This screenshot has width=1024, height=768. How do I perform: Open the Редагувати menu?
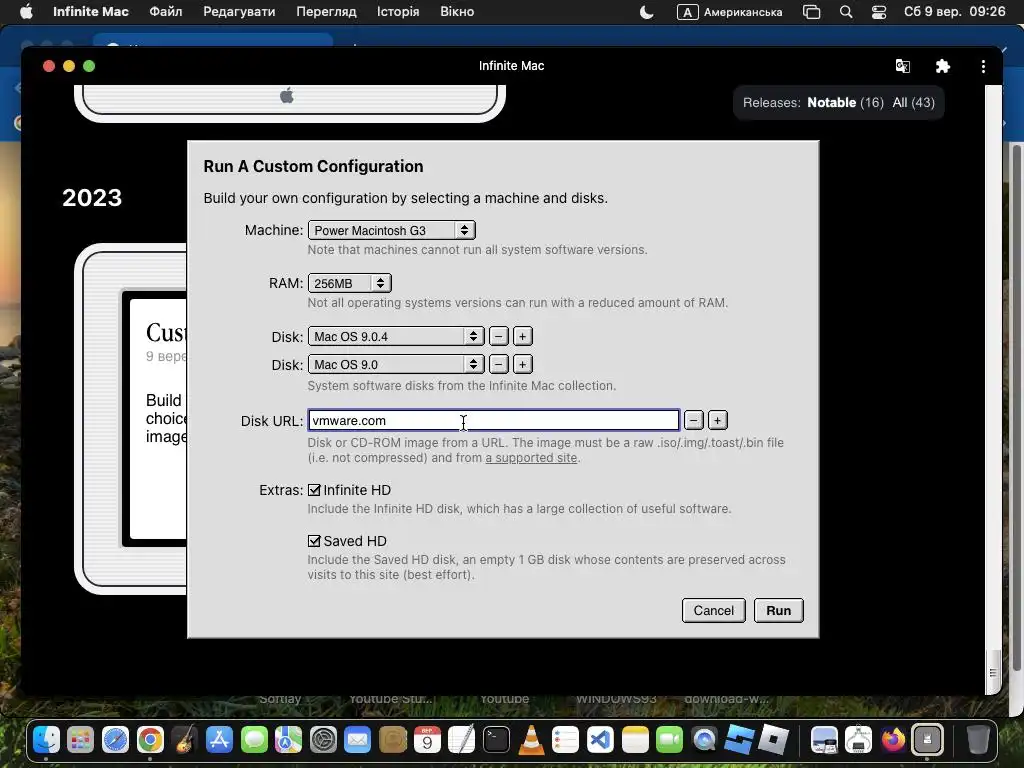(239, 12)
